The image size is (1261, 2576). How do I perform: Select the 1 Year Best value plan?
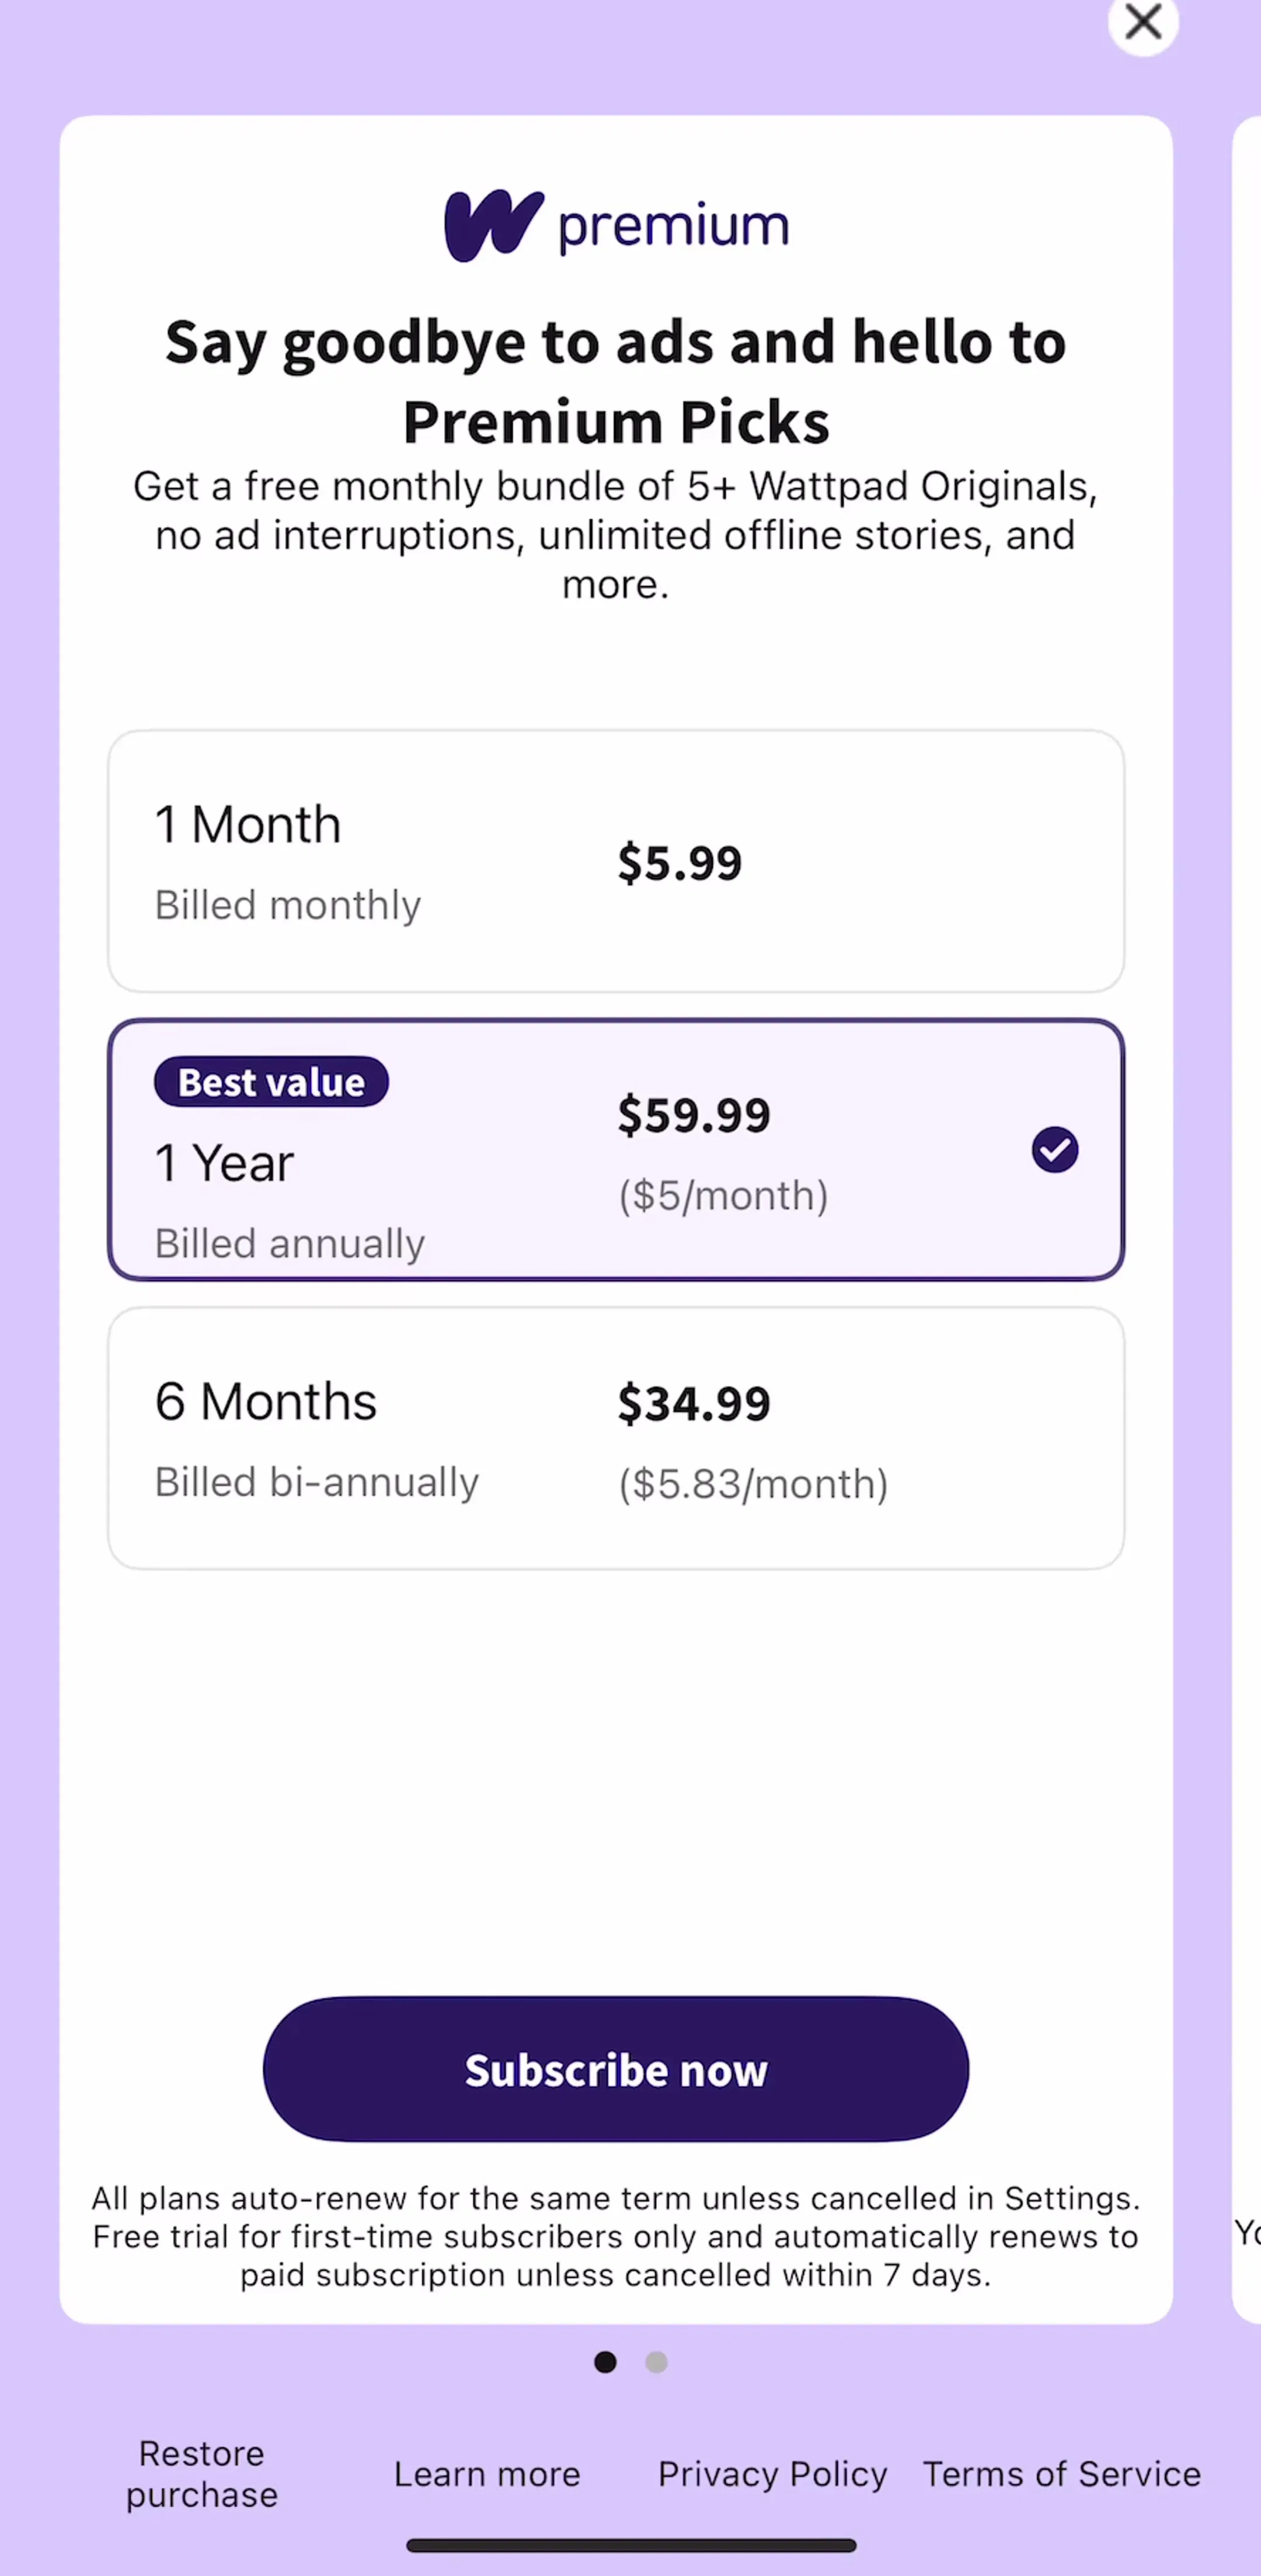pyautogui.click(x=616, y=1149)
